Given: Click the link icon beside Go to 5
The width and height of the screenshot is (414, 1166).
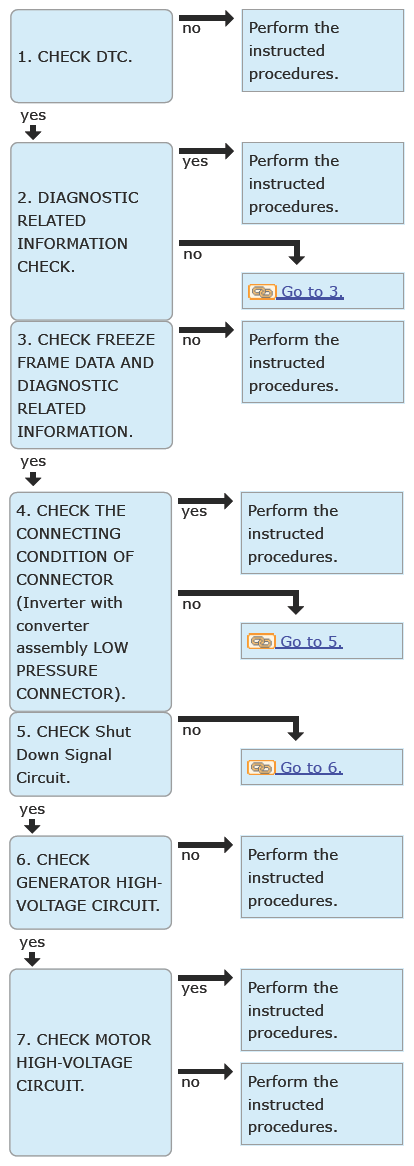Looking at the screenshot, I should [261, 641].
